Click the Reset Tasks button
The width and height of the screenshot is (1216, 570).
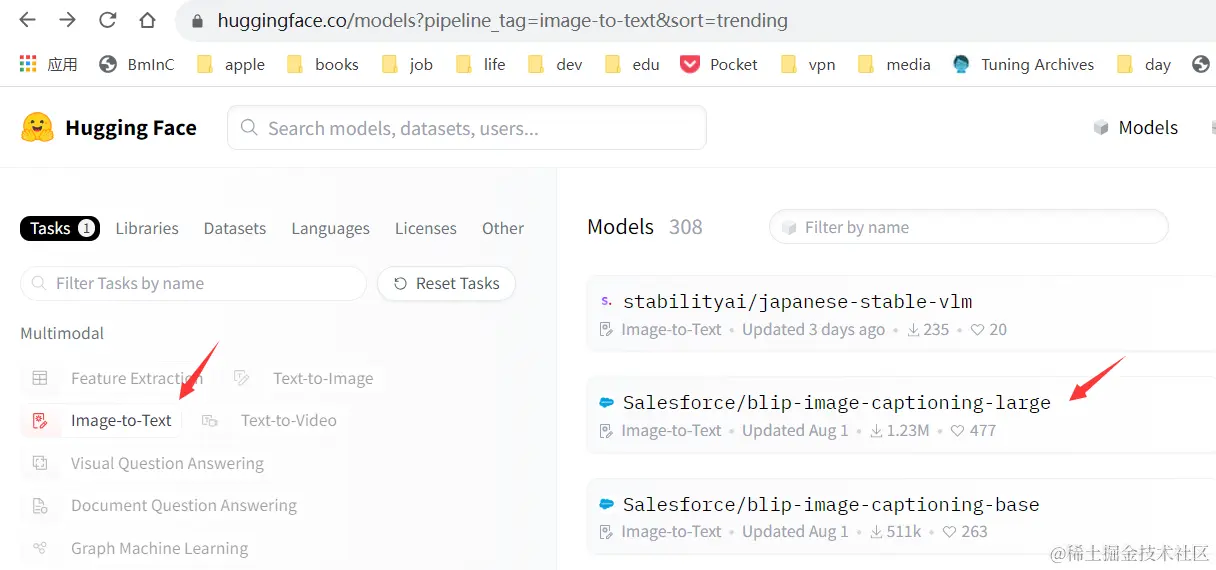(x=446, y=283)
